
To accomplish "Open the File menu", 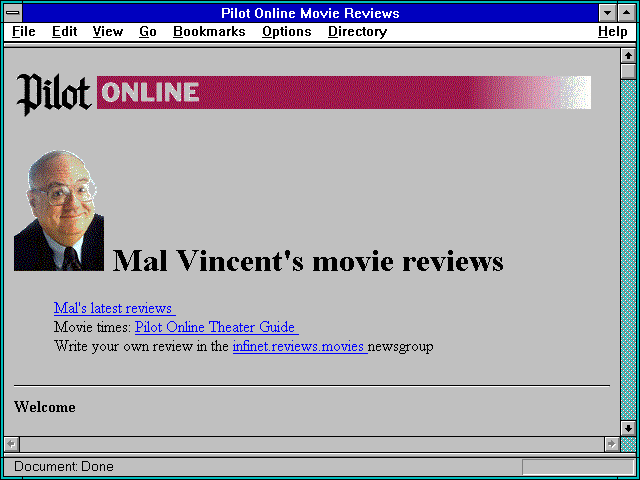I will tap(24, 32).
